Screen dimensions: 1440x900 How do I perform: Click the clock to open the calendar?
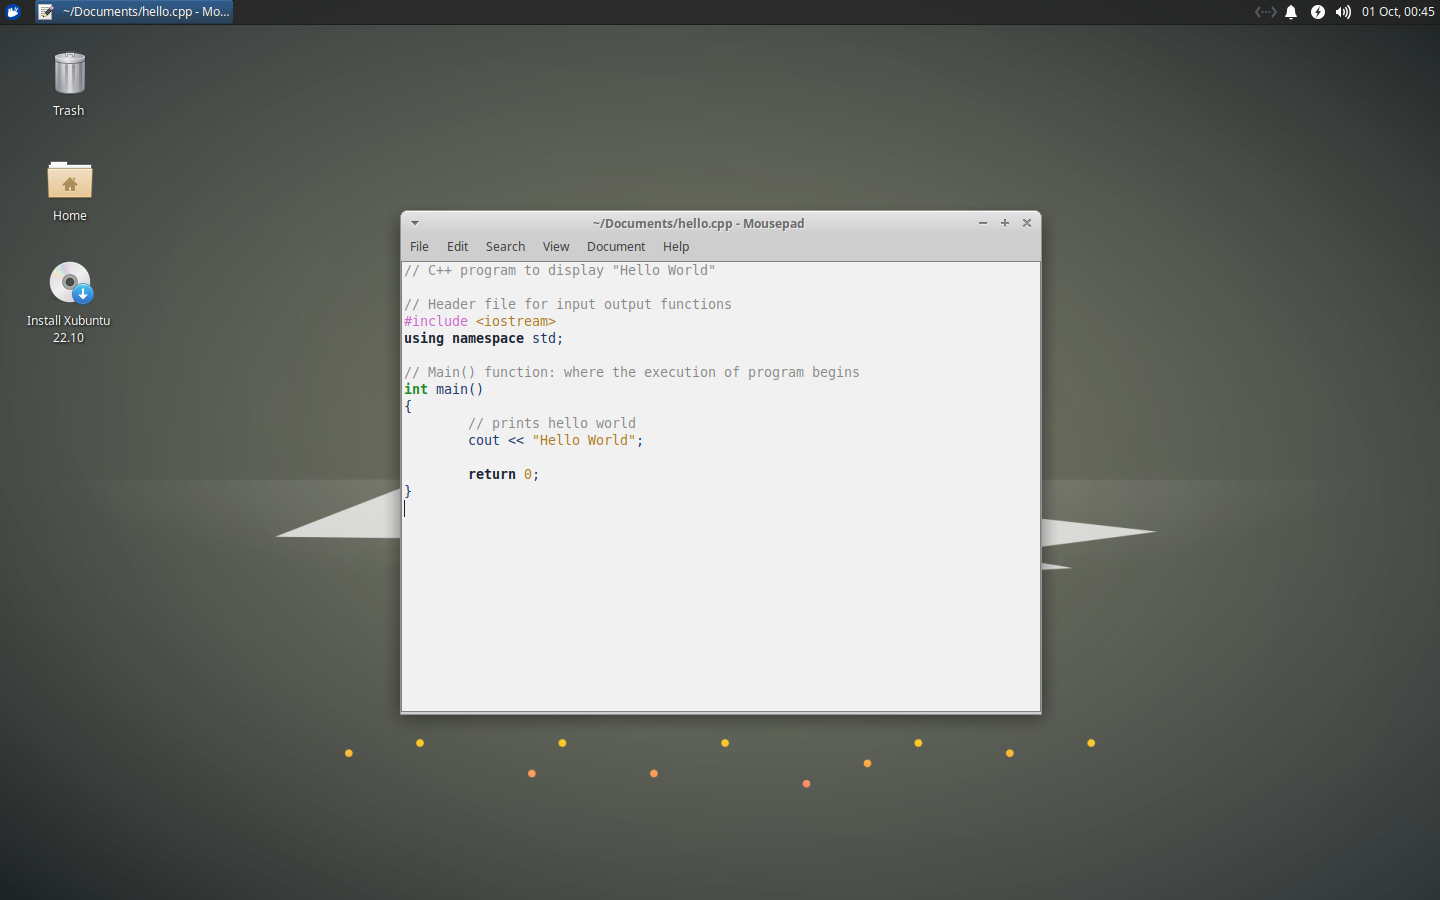[x=1398, y=11]
